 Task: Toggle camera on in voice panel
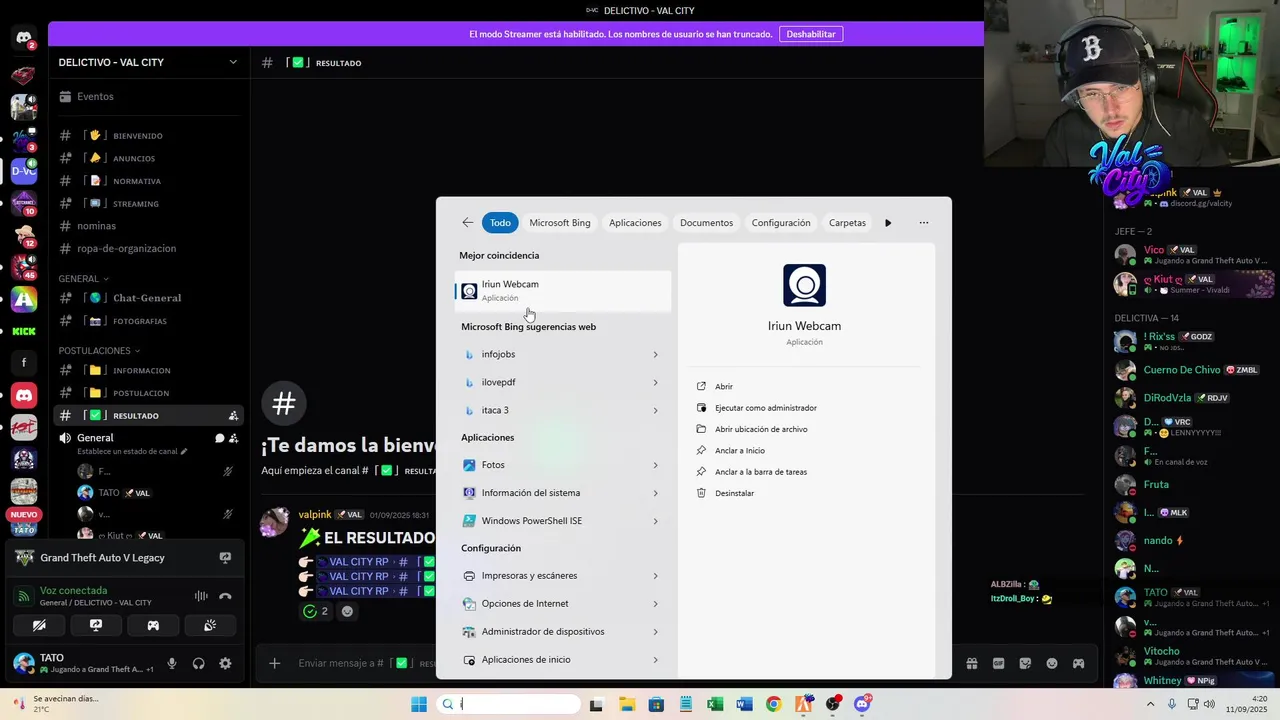[x=39, y=625]
